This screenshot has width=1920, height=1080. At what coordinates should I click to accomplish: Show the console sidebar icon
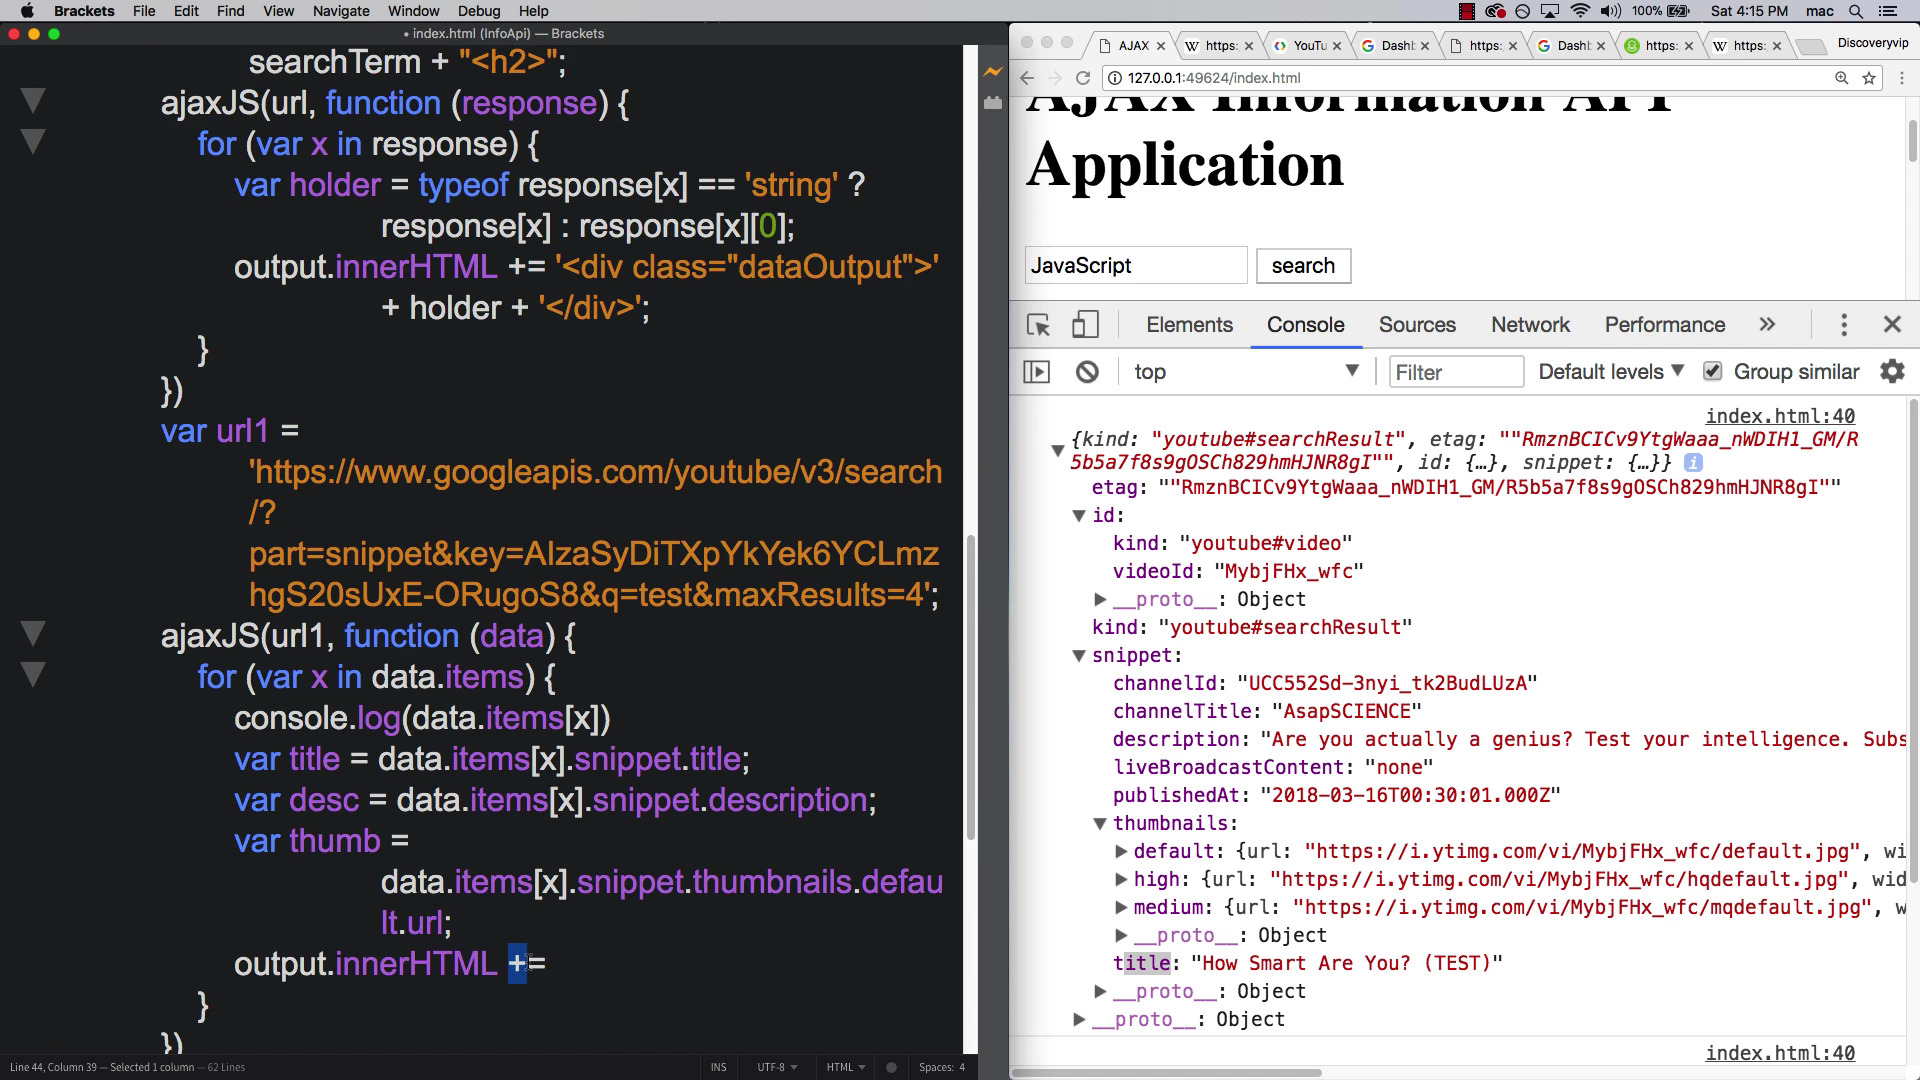point(1037,372)
